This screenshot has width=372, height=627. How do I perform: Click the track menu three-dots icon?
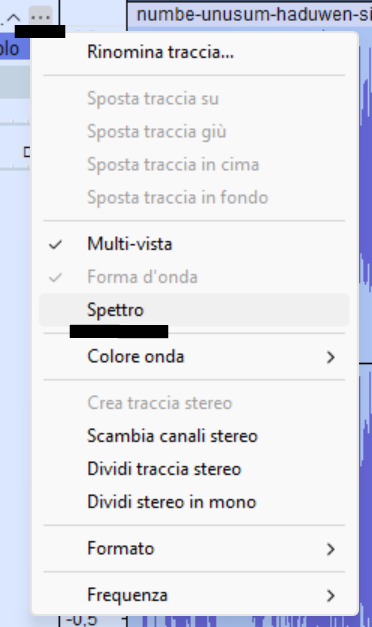pyautogui.click(x=40, y=17)
